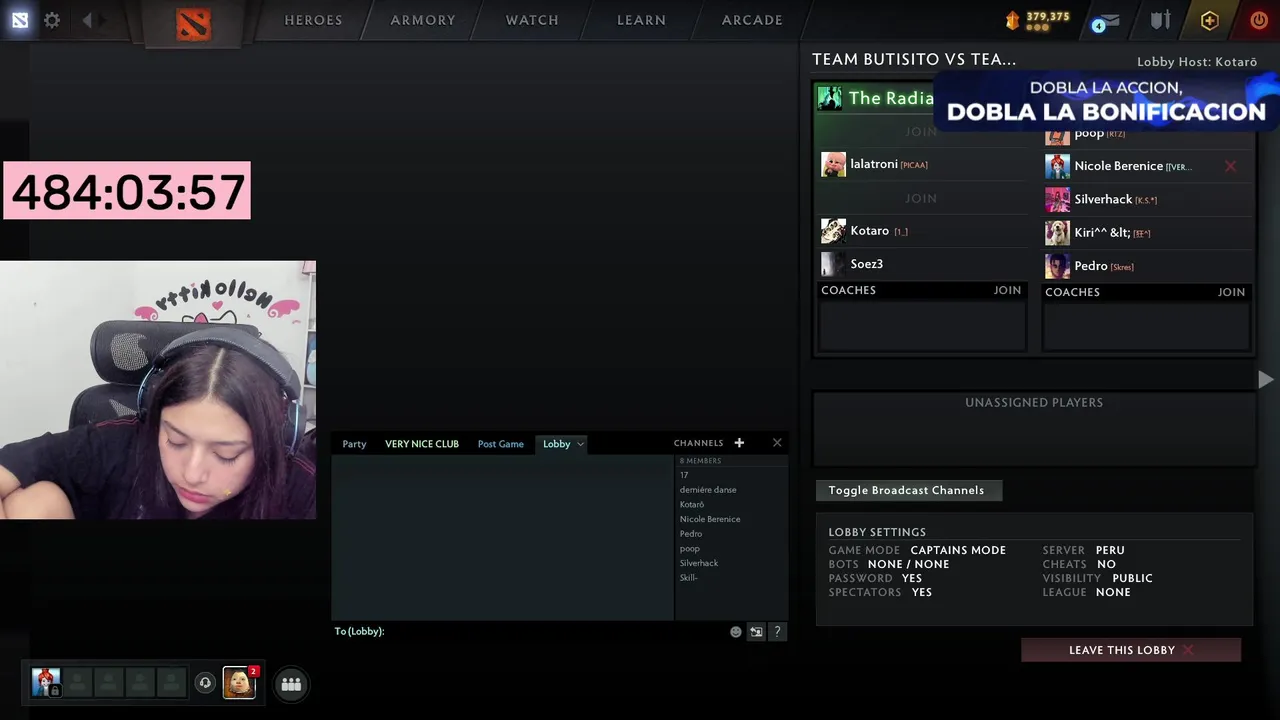
Task: Click Pedro's avatar in Dire team
Action: (x=1057, y=266)
